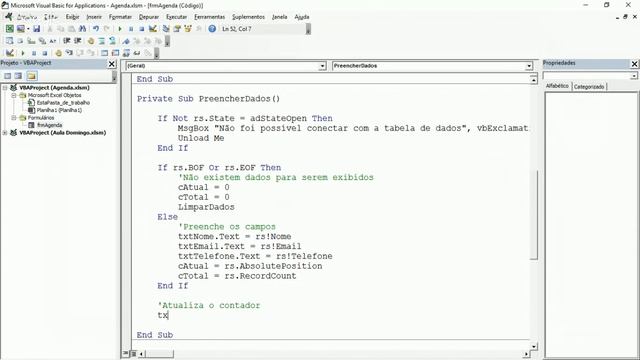The image size is (640, 360).
Task: Click the Complete Word icon
Action: (53, 41)
